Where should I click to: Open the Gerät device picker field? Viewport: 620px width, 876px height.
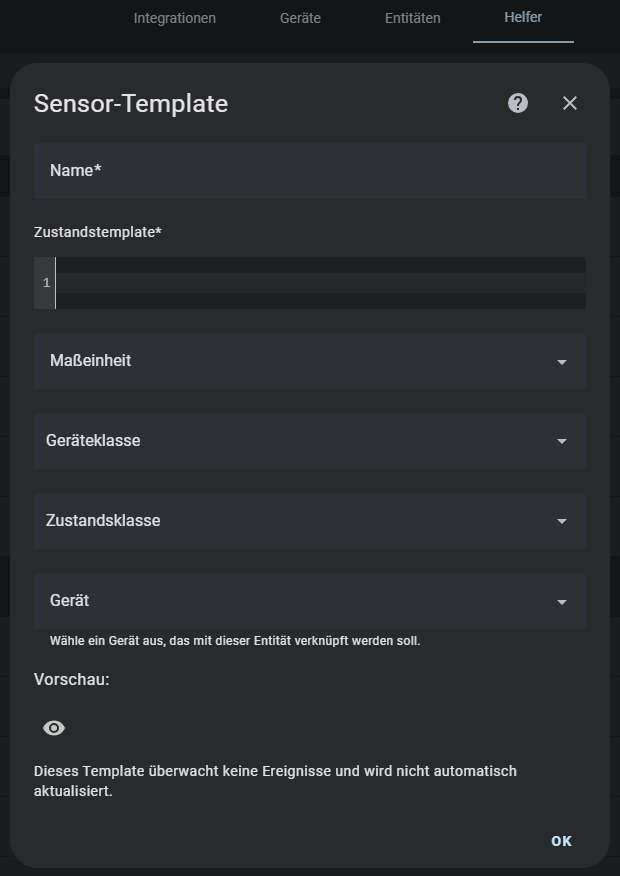[x=309, y=601]
